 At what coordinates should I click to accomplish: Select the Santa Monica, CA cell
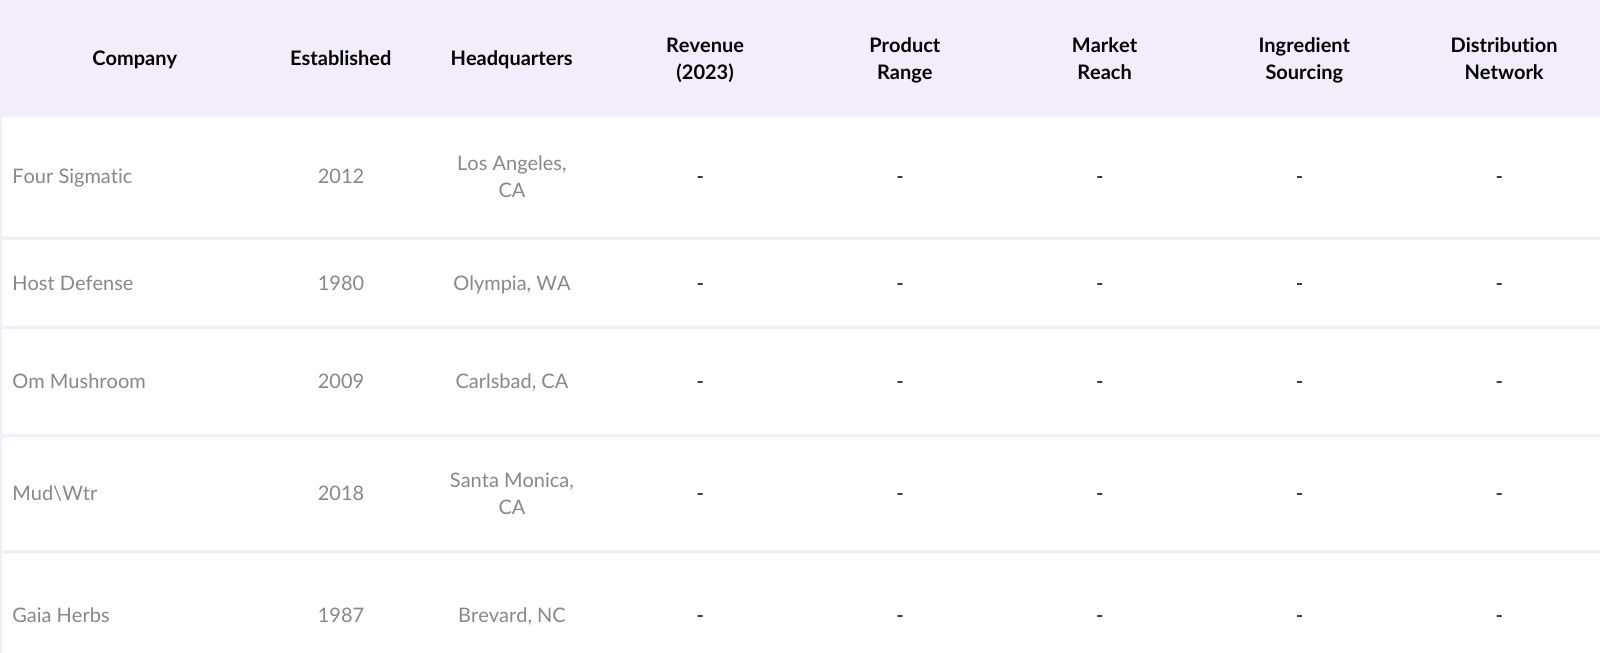(x=511, y=493)
